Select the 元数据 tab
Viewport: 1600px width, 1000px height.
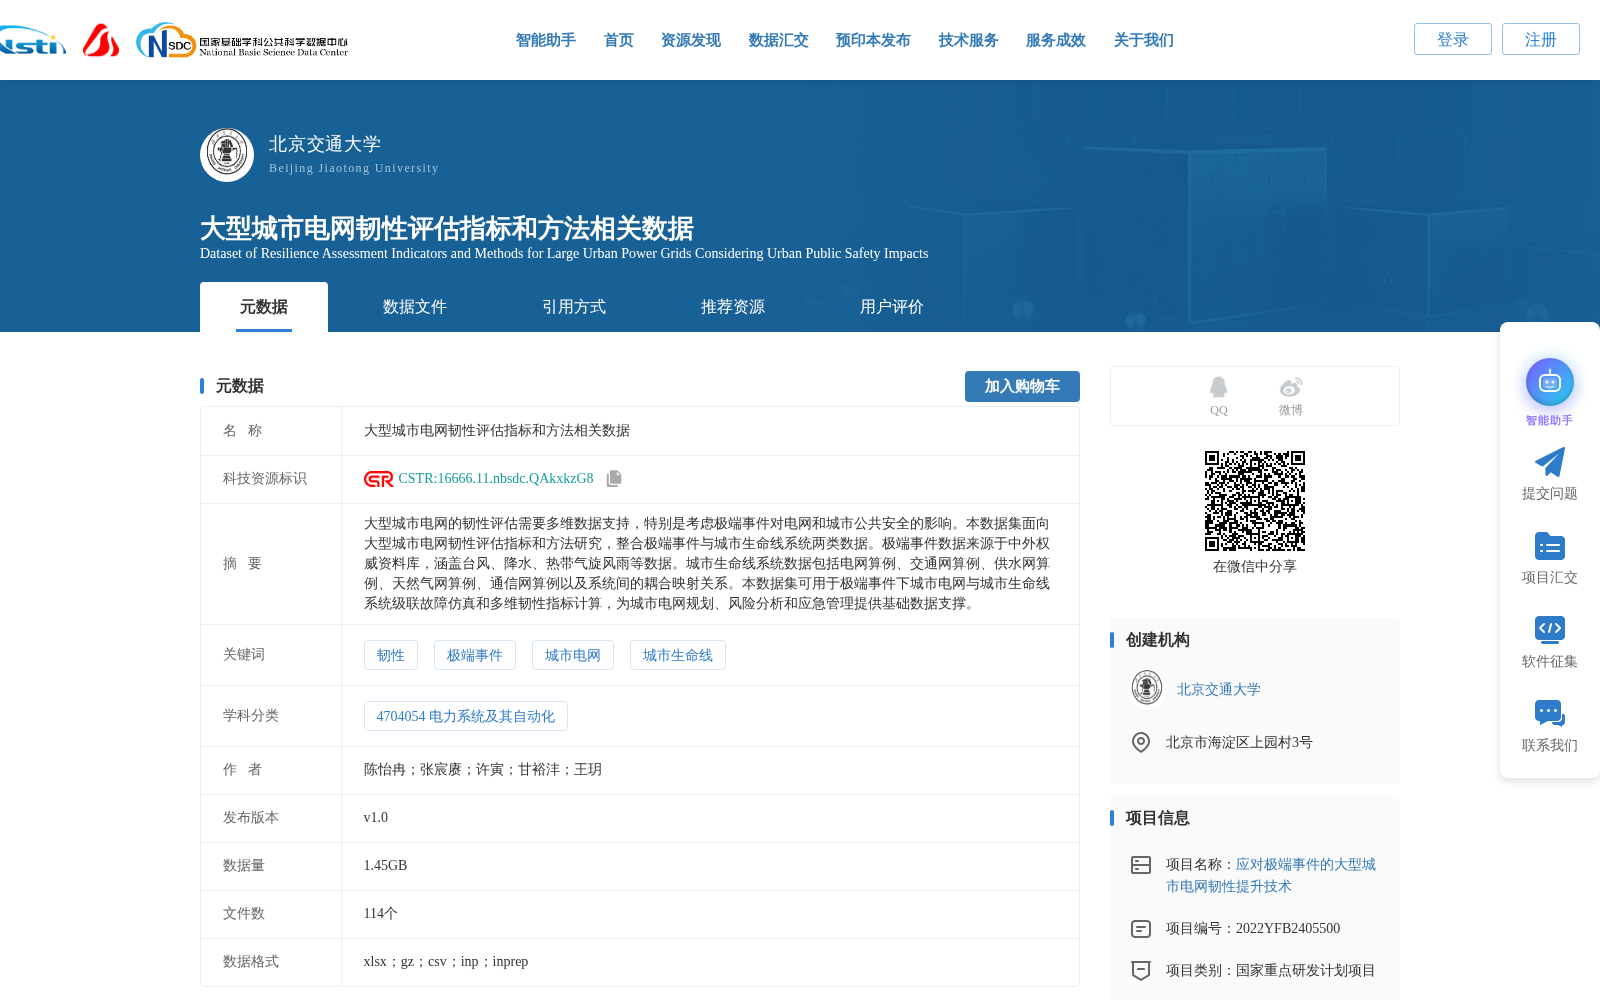264,307
